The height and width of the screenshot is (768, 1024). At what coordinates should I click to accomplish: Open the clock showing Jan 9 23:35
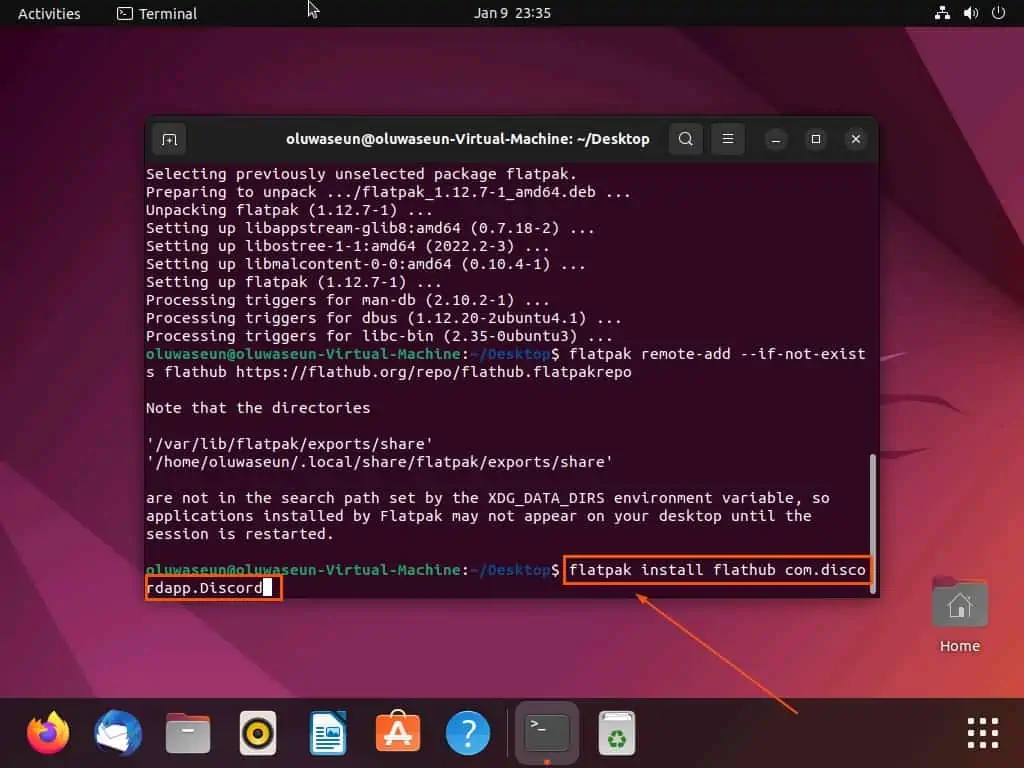[512, 13]
